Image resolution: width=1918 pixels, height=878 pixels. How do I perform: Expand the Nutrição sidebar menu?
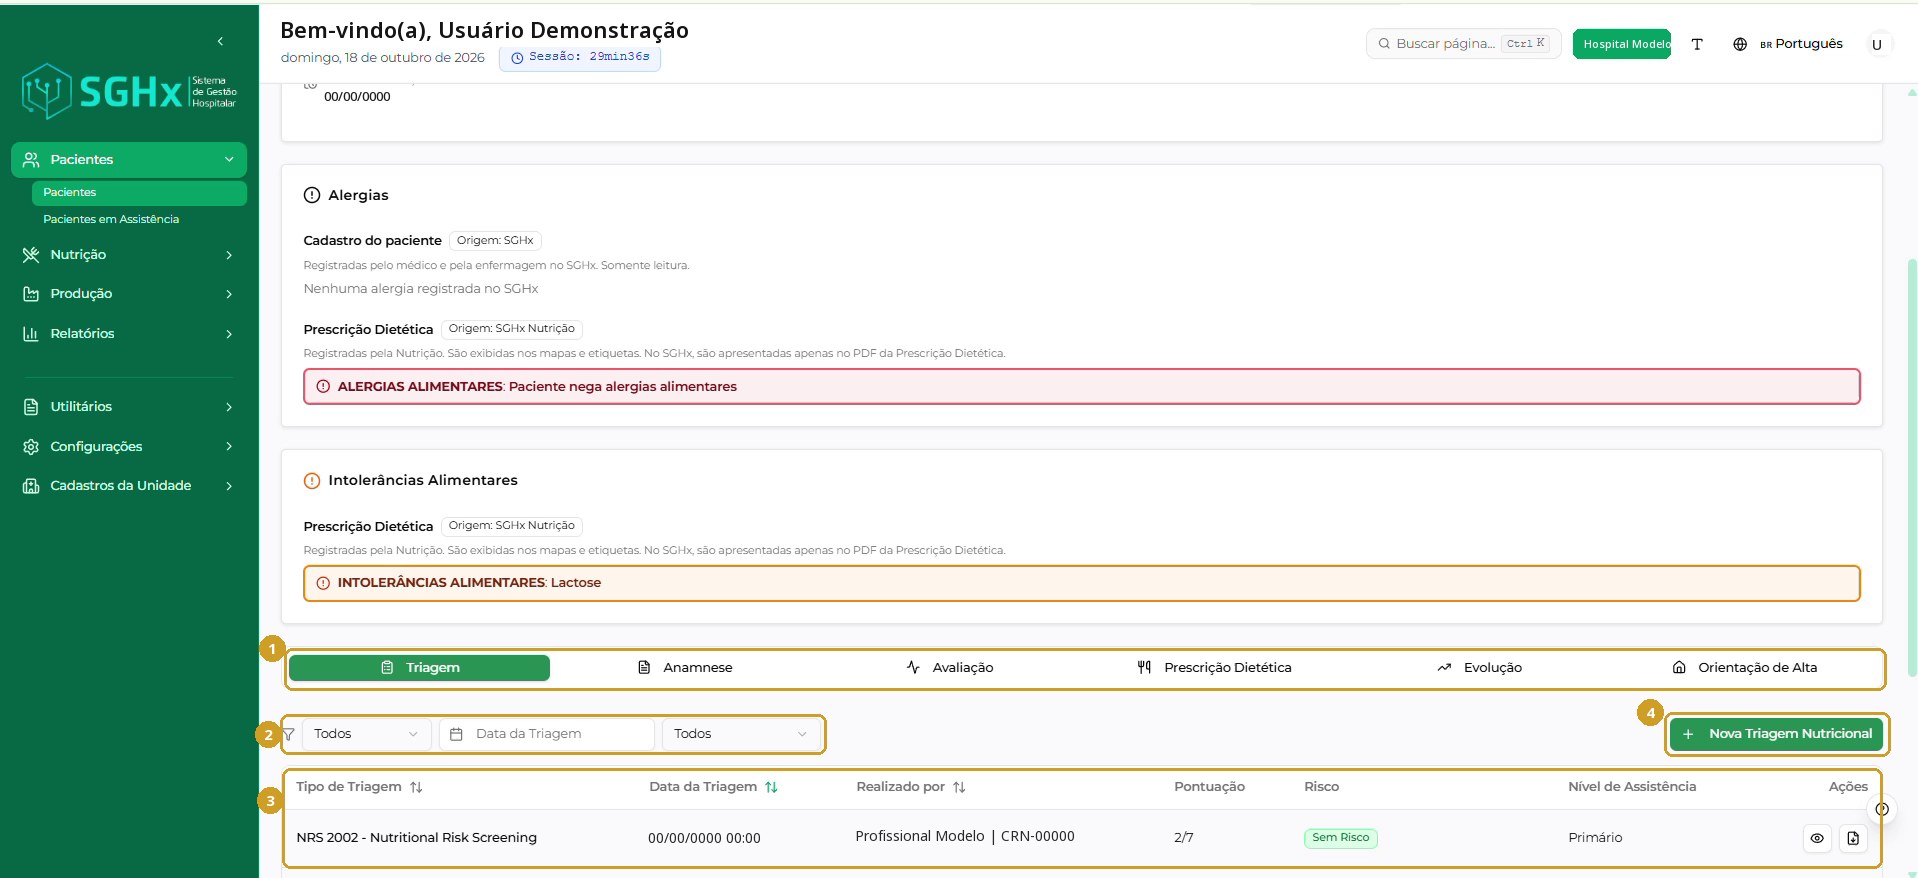(x=129, y=255)
